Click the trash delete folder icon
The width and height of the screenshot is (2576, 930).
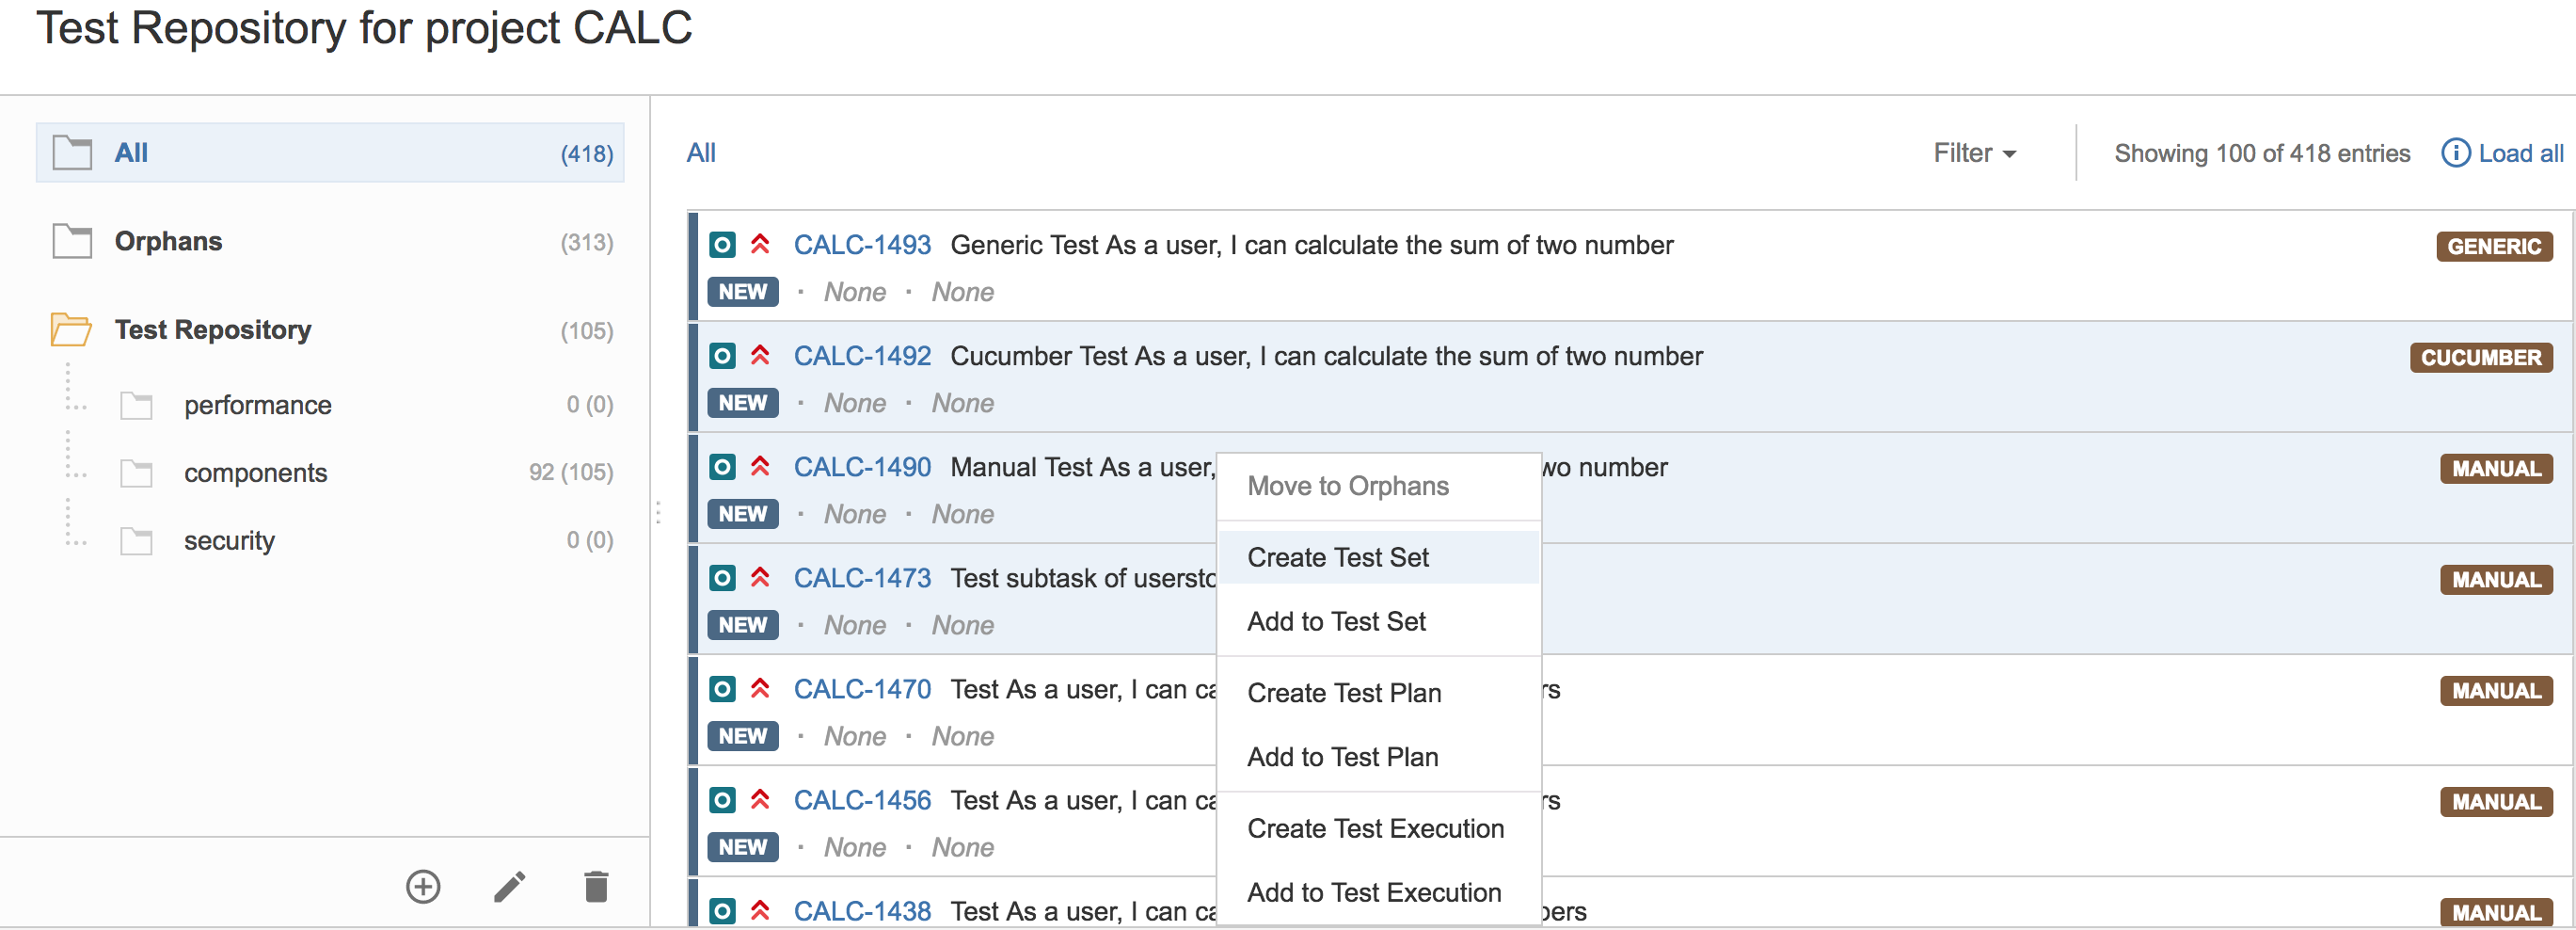point(596,886)
